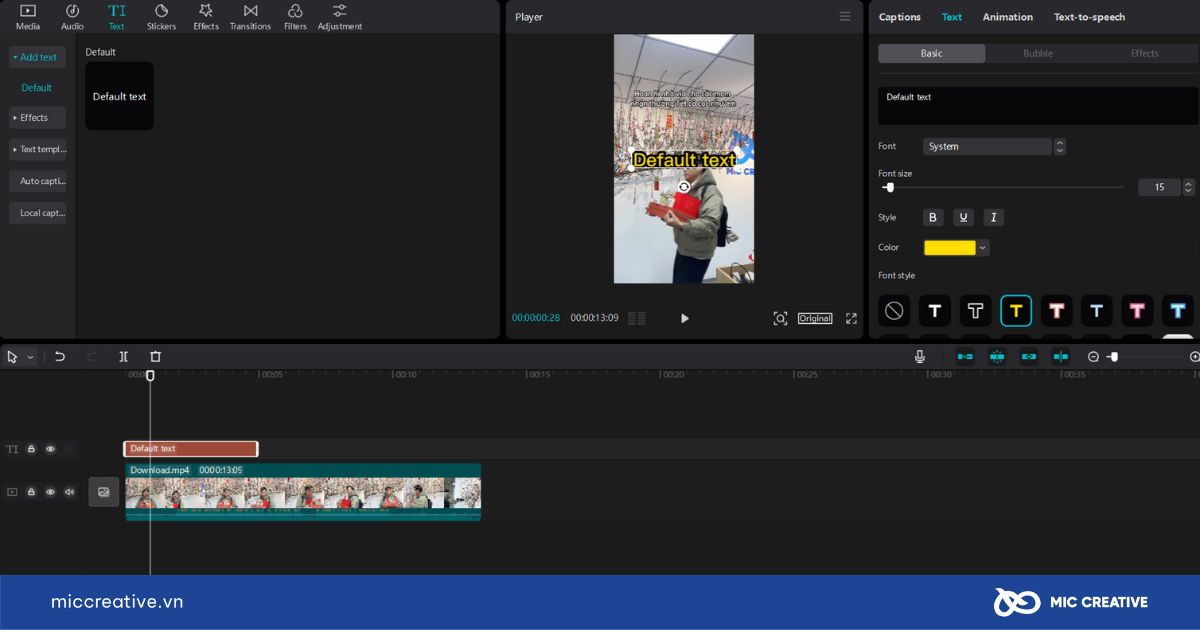Image resolution: width=1200 pixels, height=630 pixels.
Task: Open the Text-to-speech tab
Action: (1089, 17)
